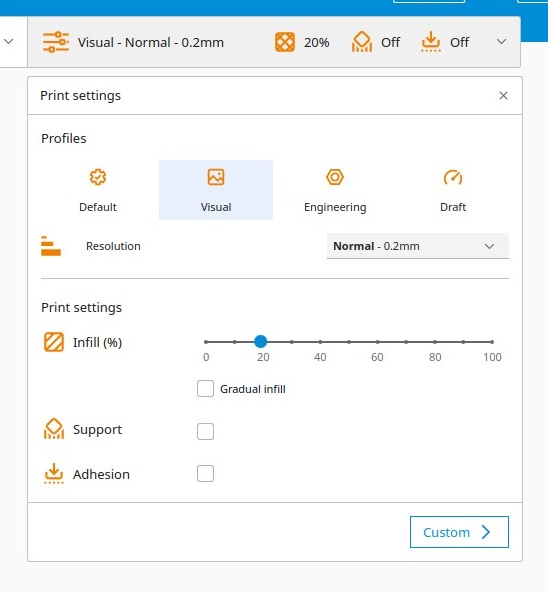Screen dimensions: 548x592
Task: Click the Support icon in print settings
Action: [54, 429]
